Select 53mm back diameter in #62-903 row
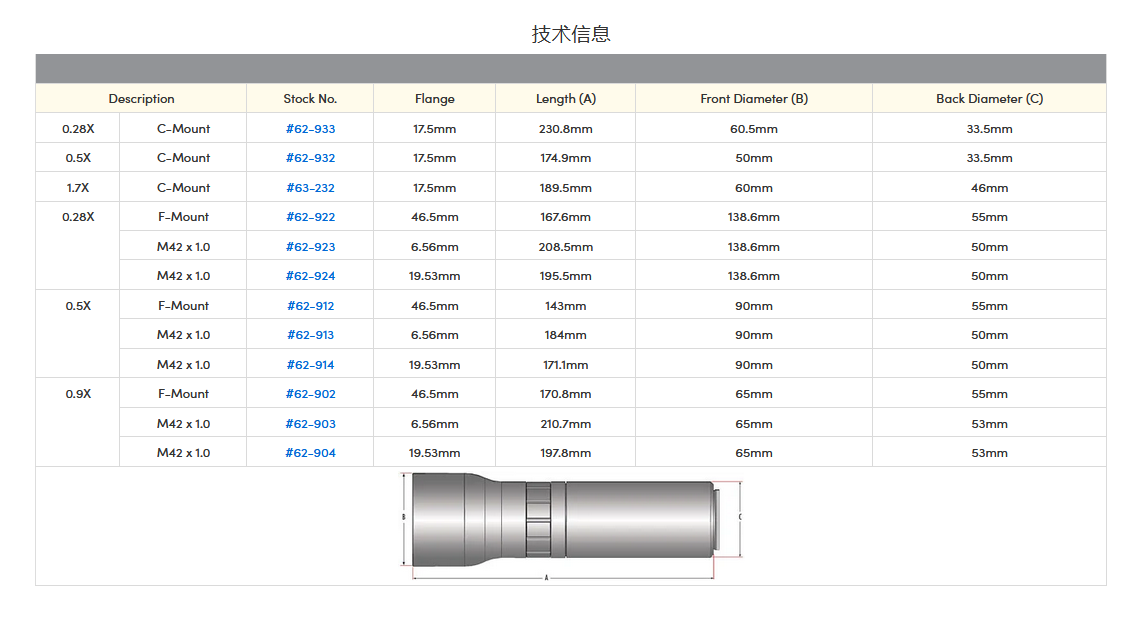The width and height of the screenshot is (1122, 620). (990, 424)
